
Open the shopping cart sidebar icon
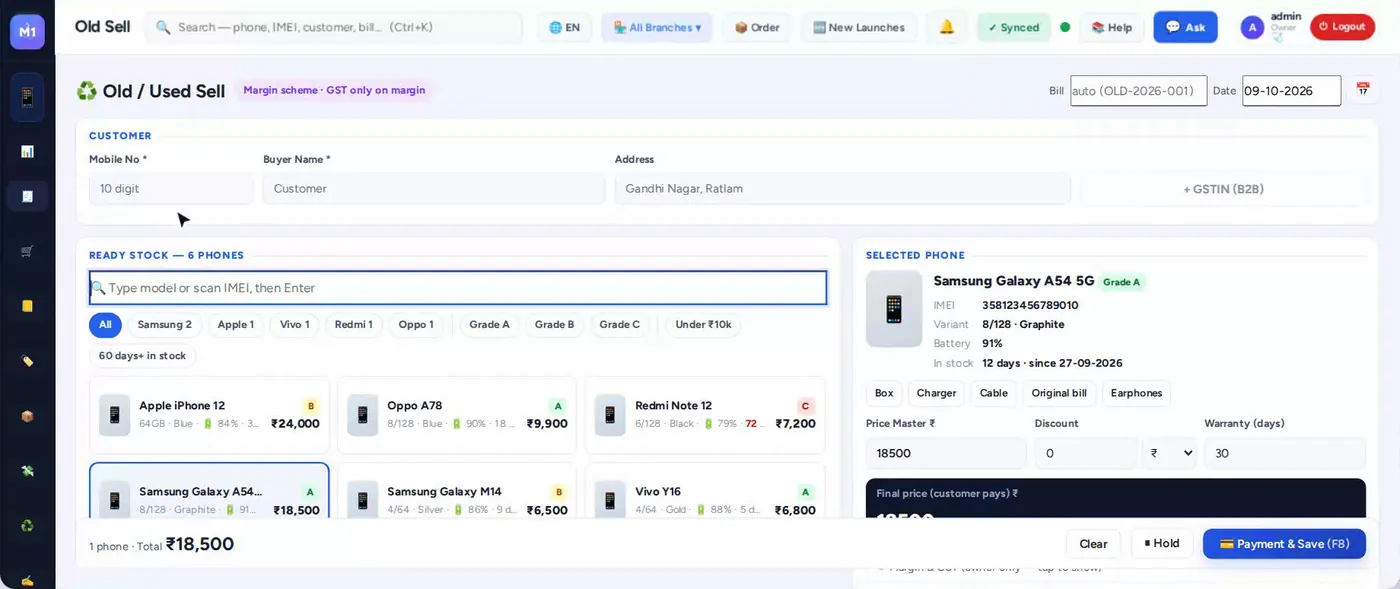point(27,251)
